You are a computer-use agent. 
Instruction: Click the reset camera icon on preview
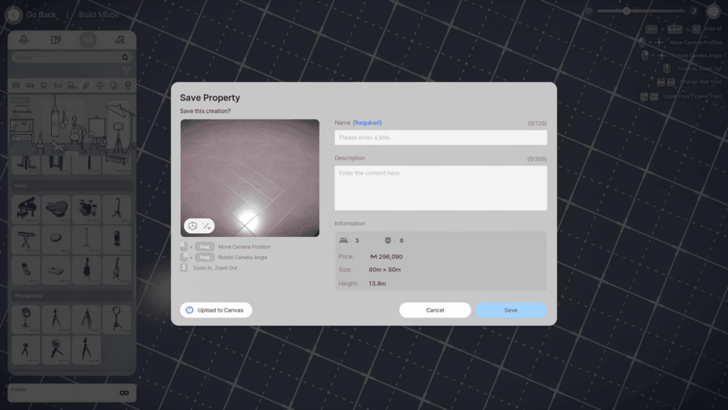(193, 226)
